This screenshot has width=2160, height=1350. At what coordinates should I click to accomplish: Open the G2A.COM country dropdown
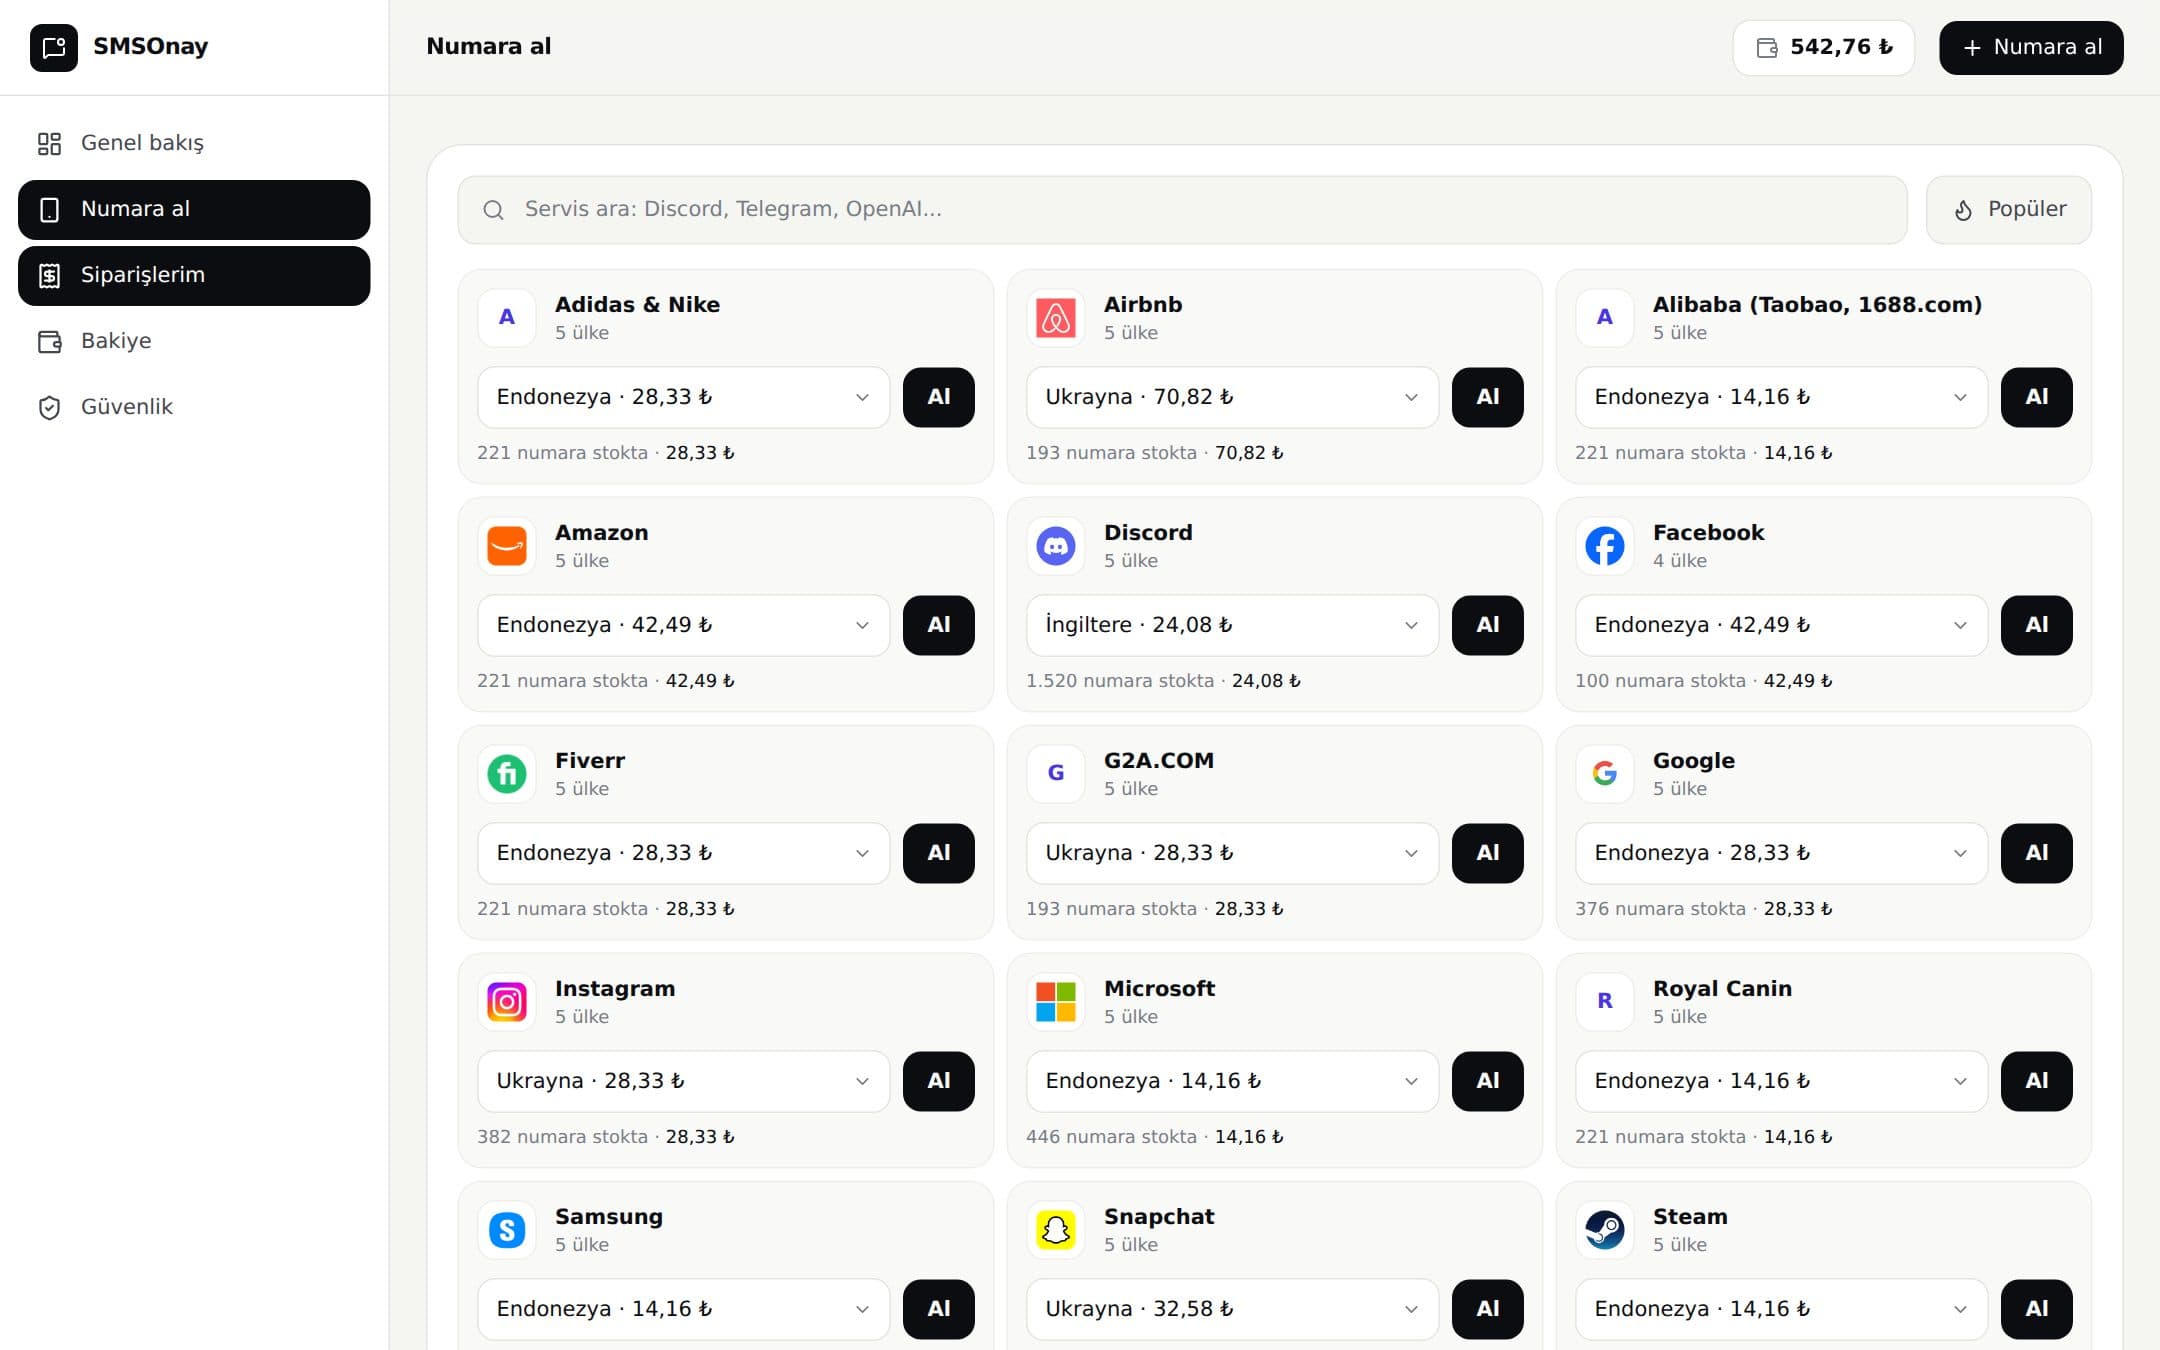coord(1233,853)
